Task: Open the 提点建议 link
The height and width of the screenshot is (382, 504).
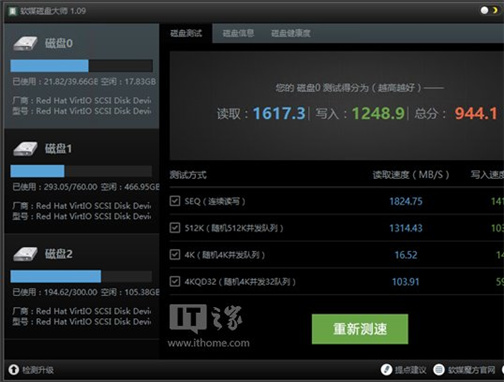Action: 410,370
